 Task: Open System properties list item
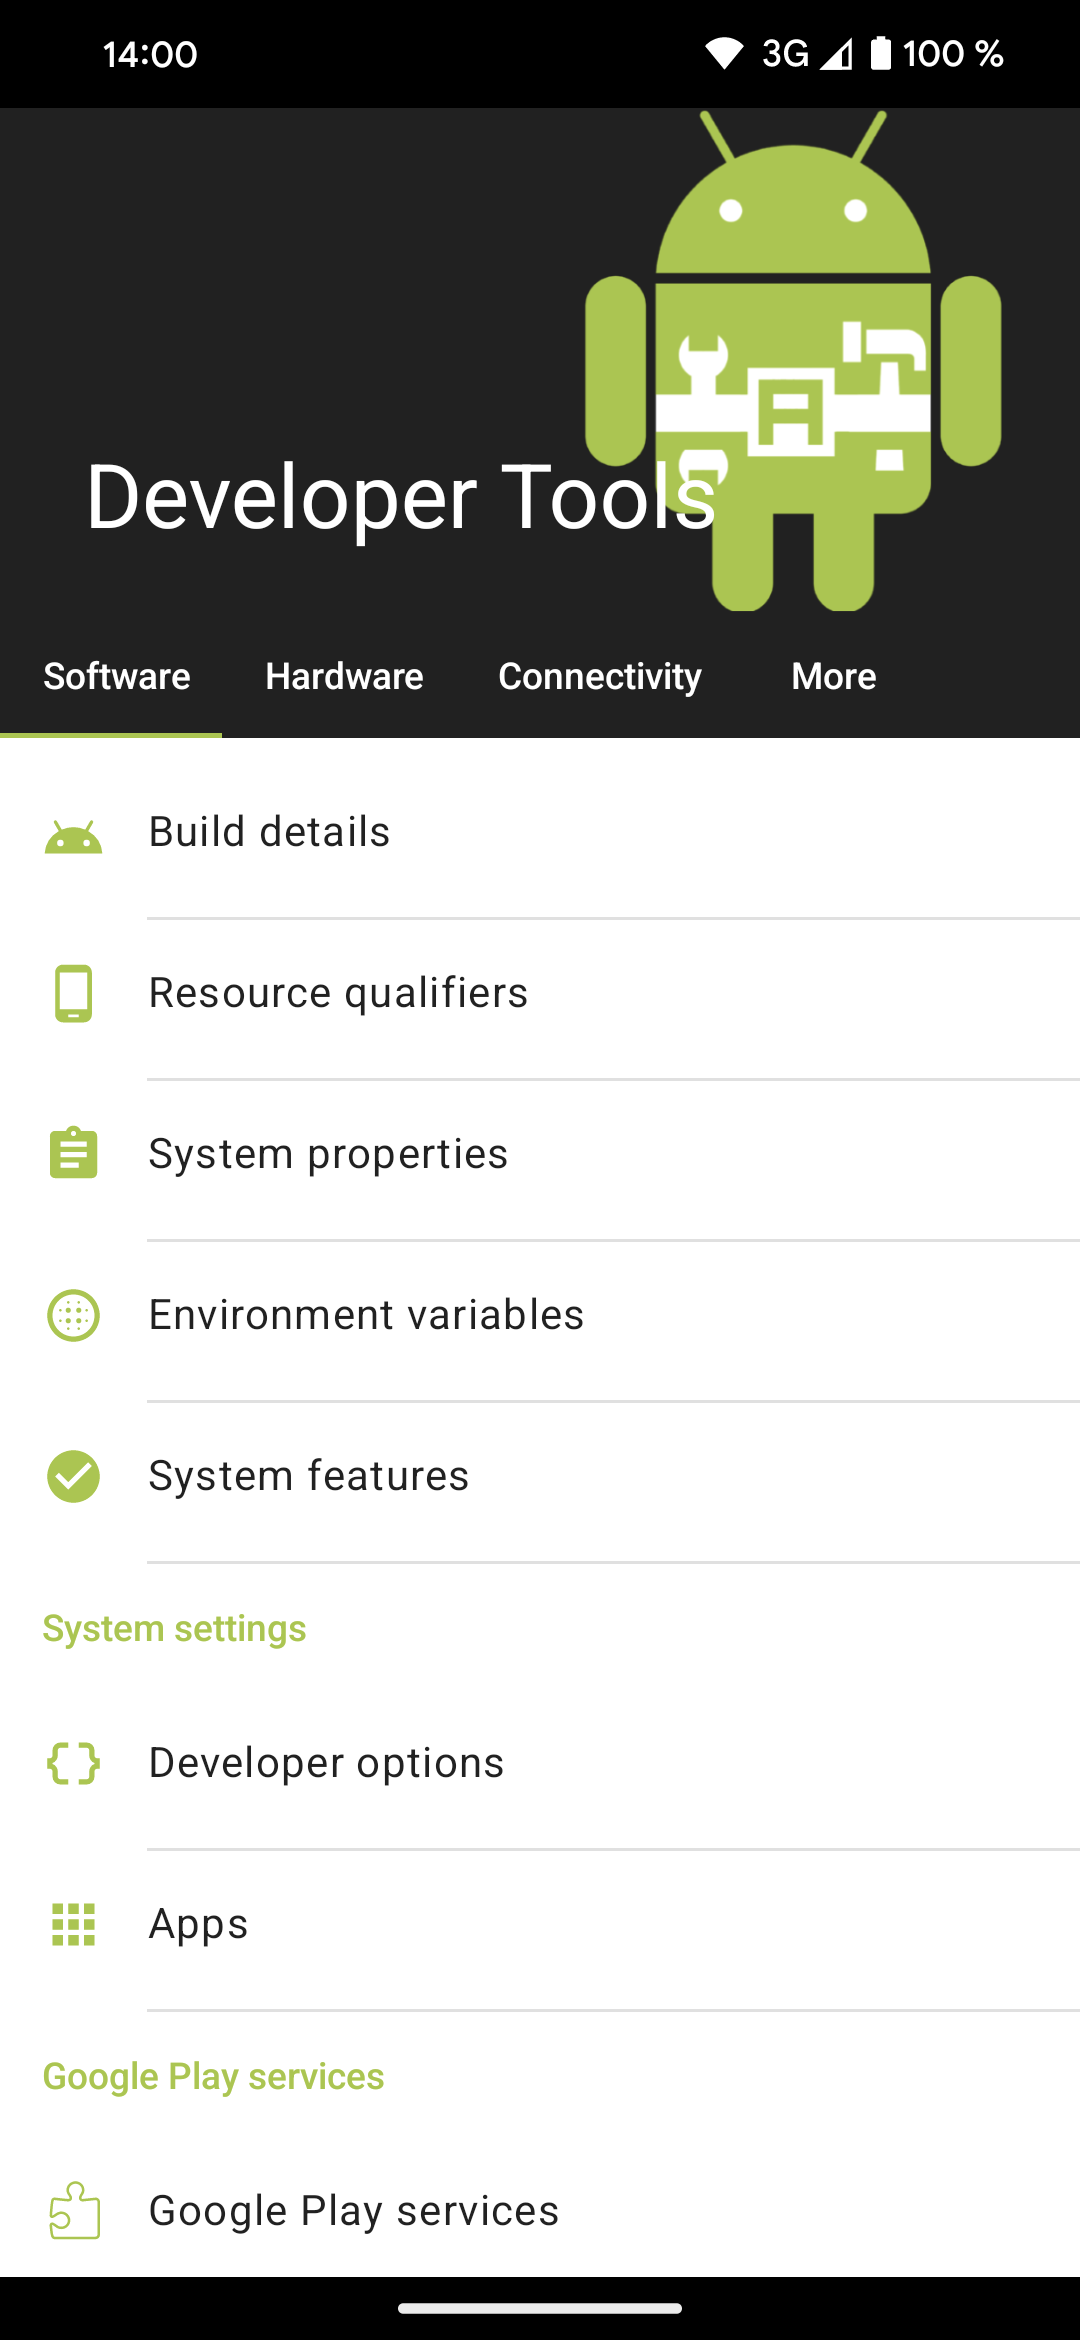[540, 1154]
